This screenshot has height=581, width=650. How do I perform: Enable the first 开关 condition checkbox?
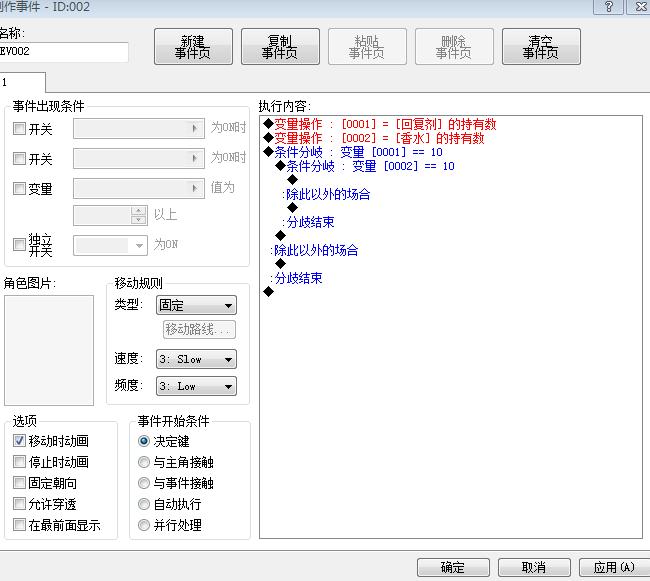pyautogui.click(x=19, y=128)
